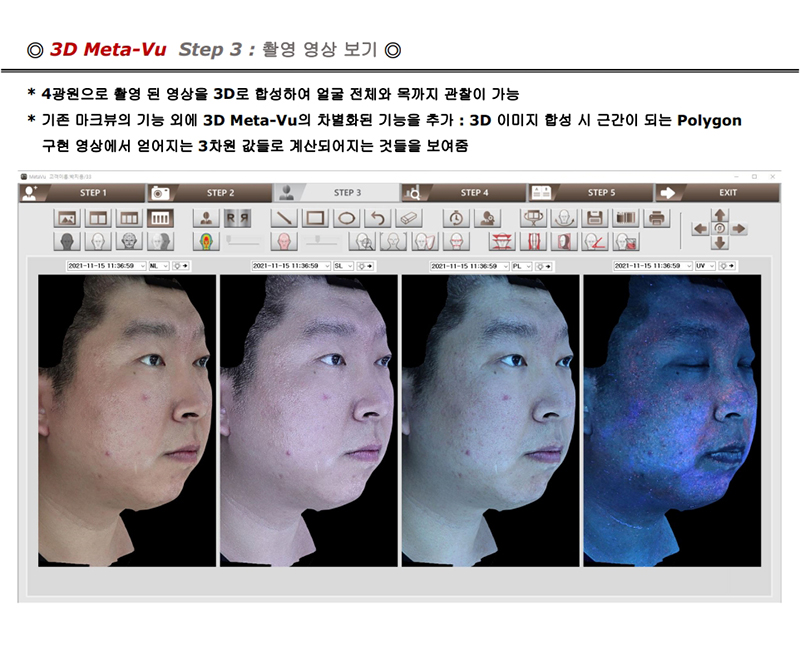Click the undo arrow icon
800x659 pixels.
coord(376,217)
